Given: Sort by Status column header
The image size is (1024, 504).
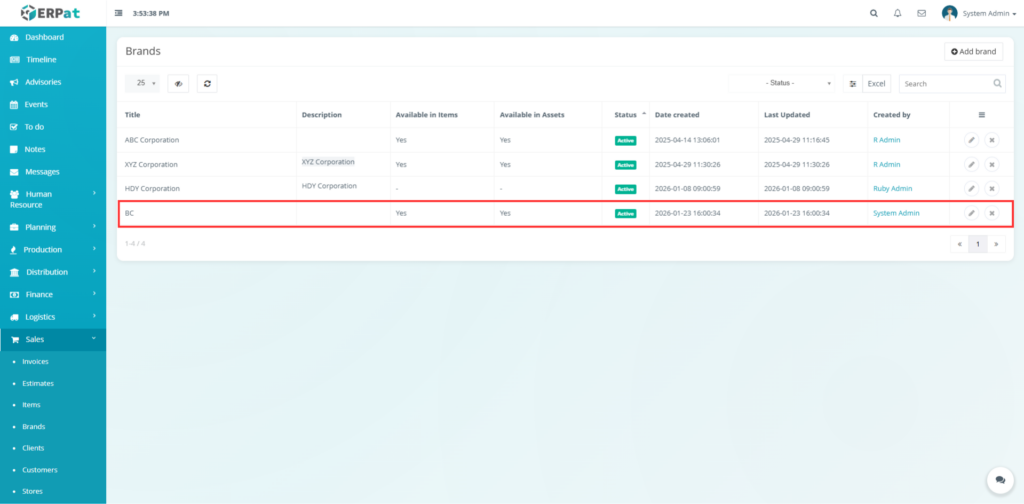Looking at the screenshot, I should [625, 115].
